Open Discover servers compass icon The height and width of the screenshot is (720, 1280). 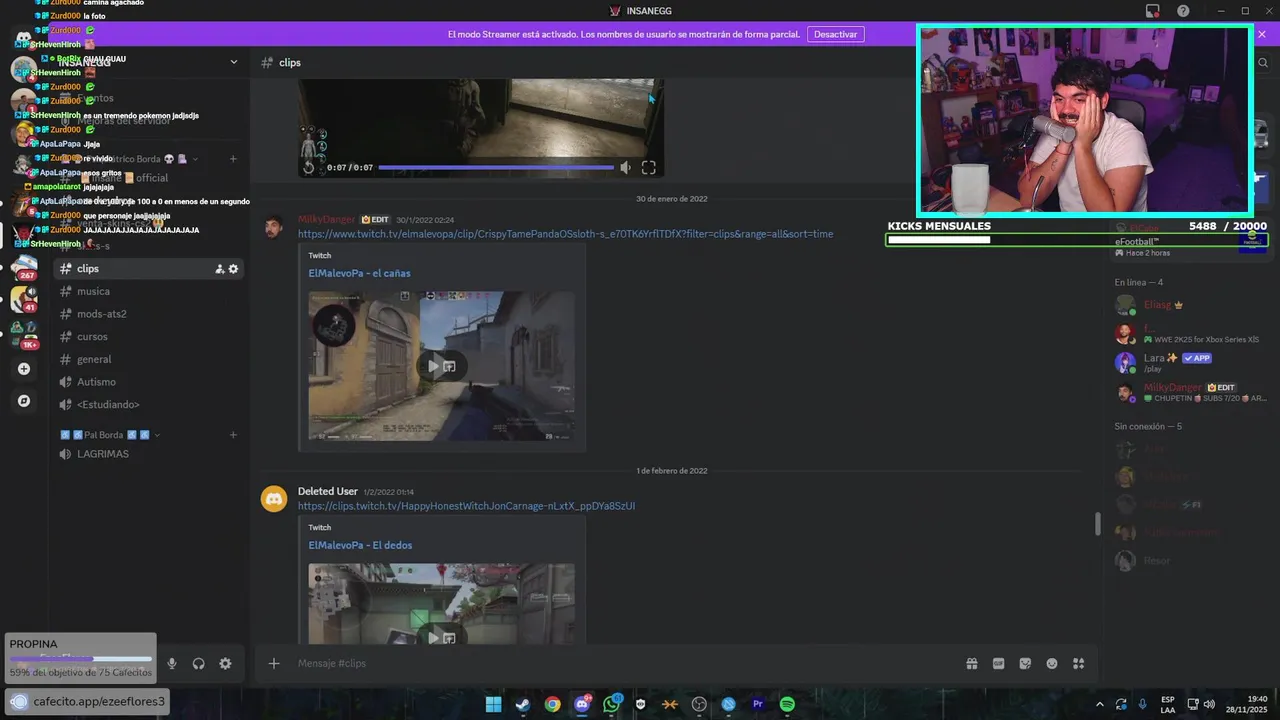pos(24,401)
